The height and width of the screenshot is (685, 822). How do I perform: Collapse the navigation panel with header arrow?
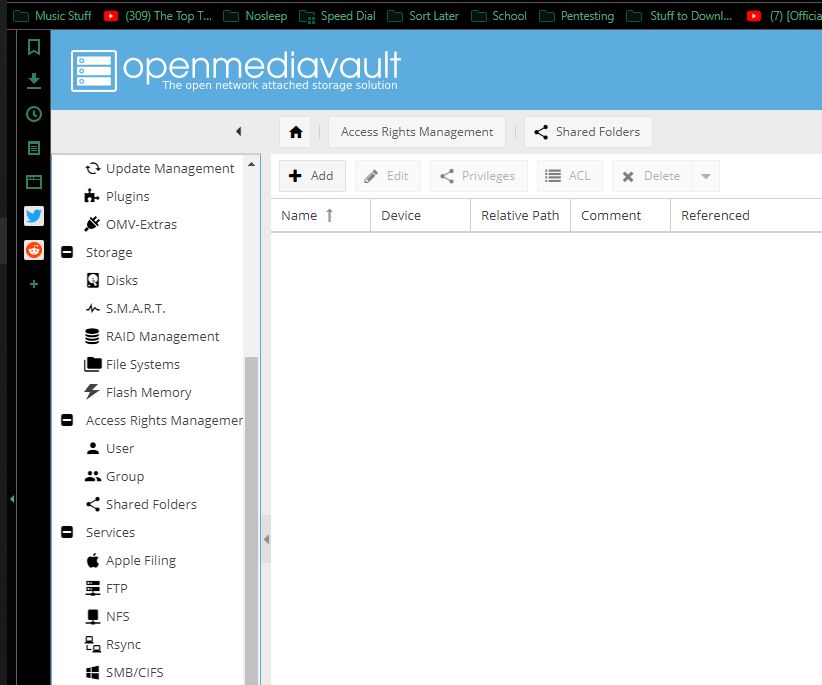[x=239, y=132]
